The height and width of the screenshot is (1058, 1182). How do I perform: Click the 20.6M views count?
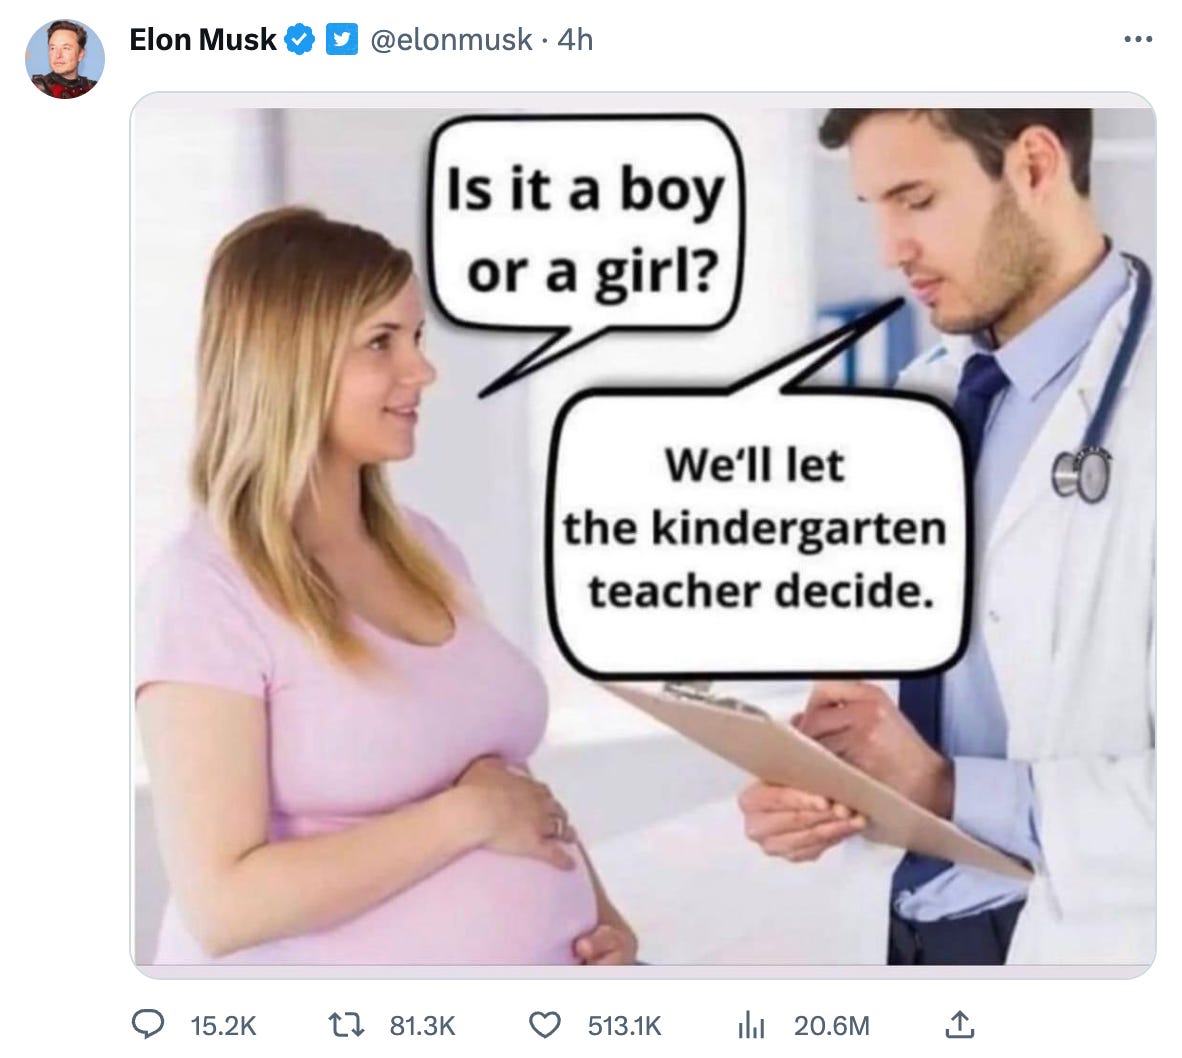(831, 1026)
